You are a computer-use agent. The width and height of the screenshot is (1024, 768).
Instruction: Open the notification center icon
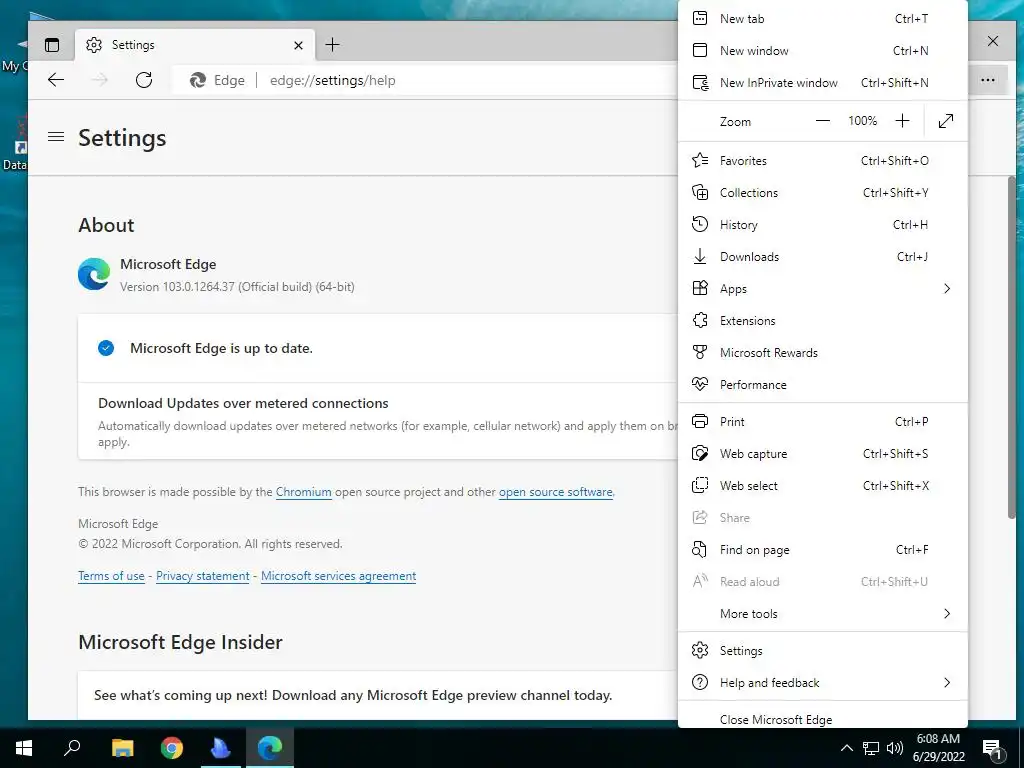point(992,748)
